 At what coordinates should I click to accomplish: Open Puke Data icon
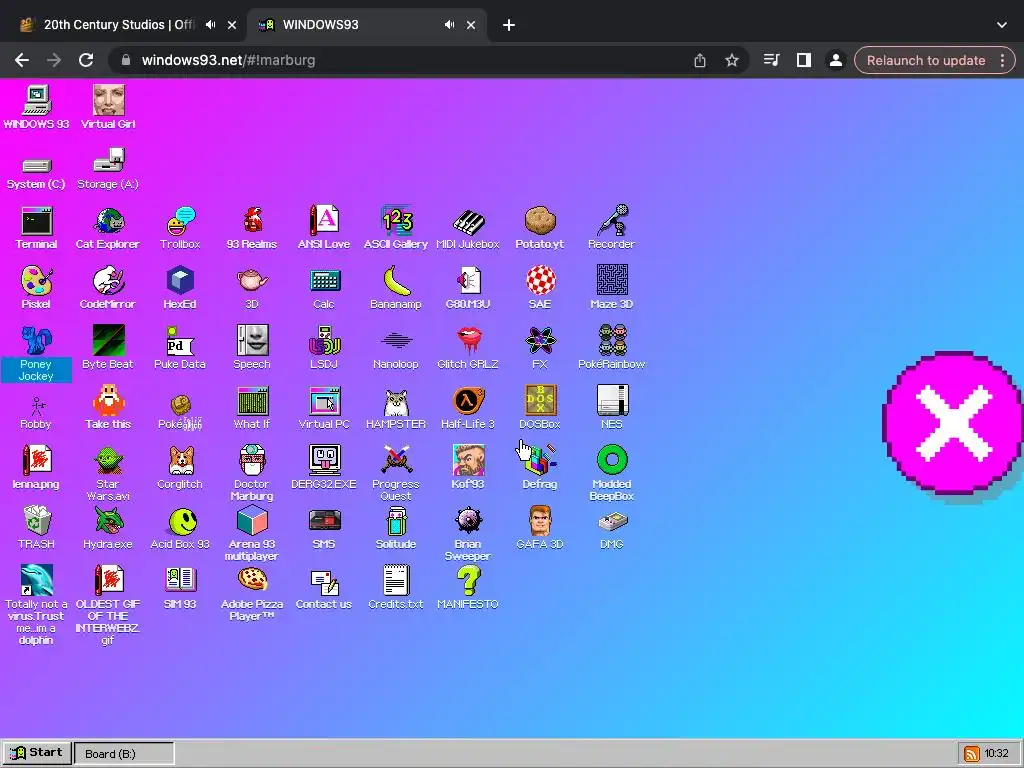coord(180,348)
